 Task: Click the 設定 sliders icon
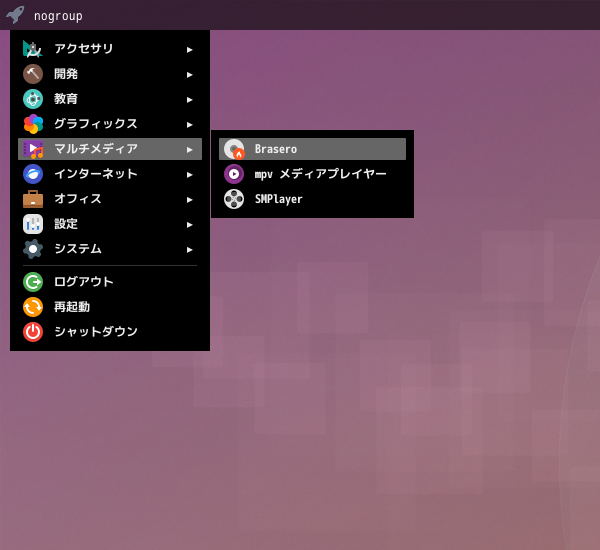[33, 224]
